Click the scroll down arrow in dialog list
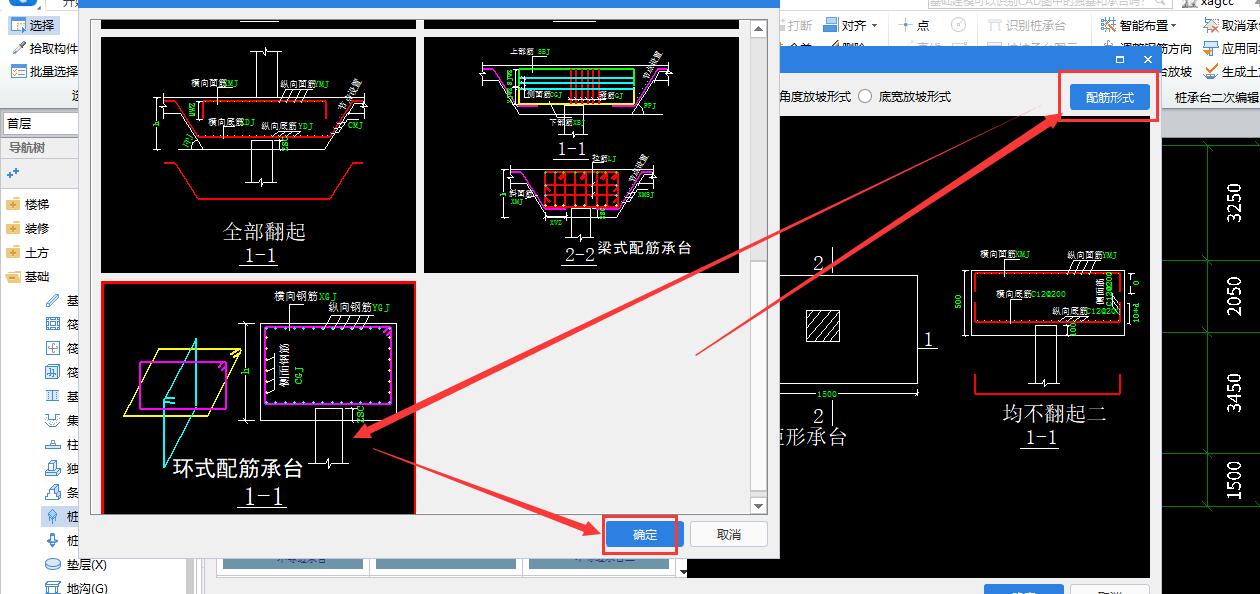 [758, 506]
